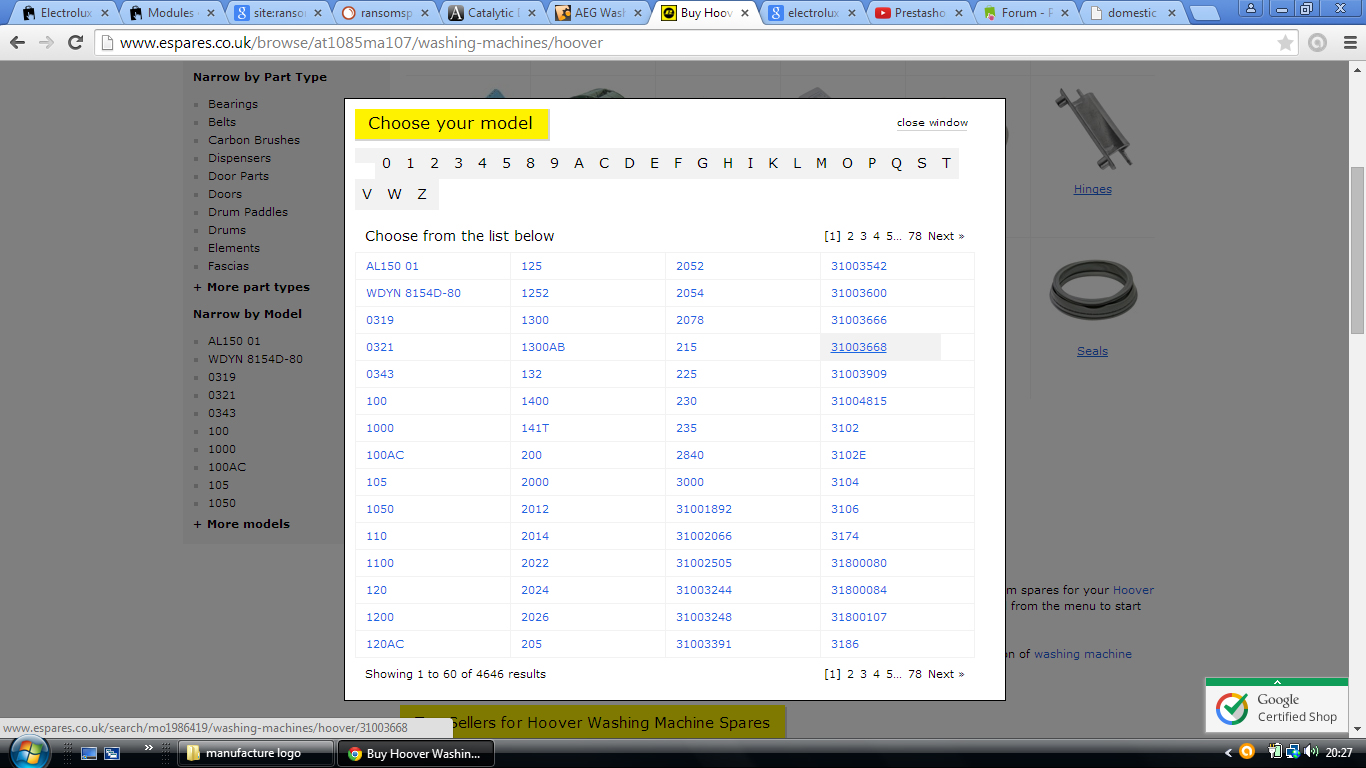
Task: Bookmark this page with the star
Action: pyautogui.click(x=1286, y=43)
